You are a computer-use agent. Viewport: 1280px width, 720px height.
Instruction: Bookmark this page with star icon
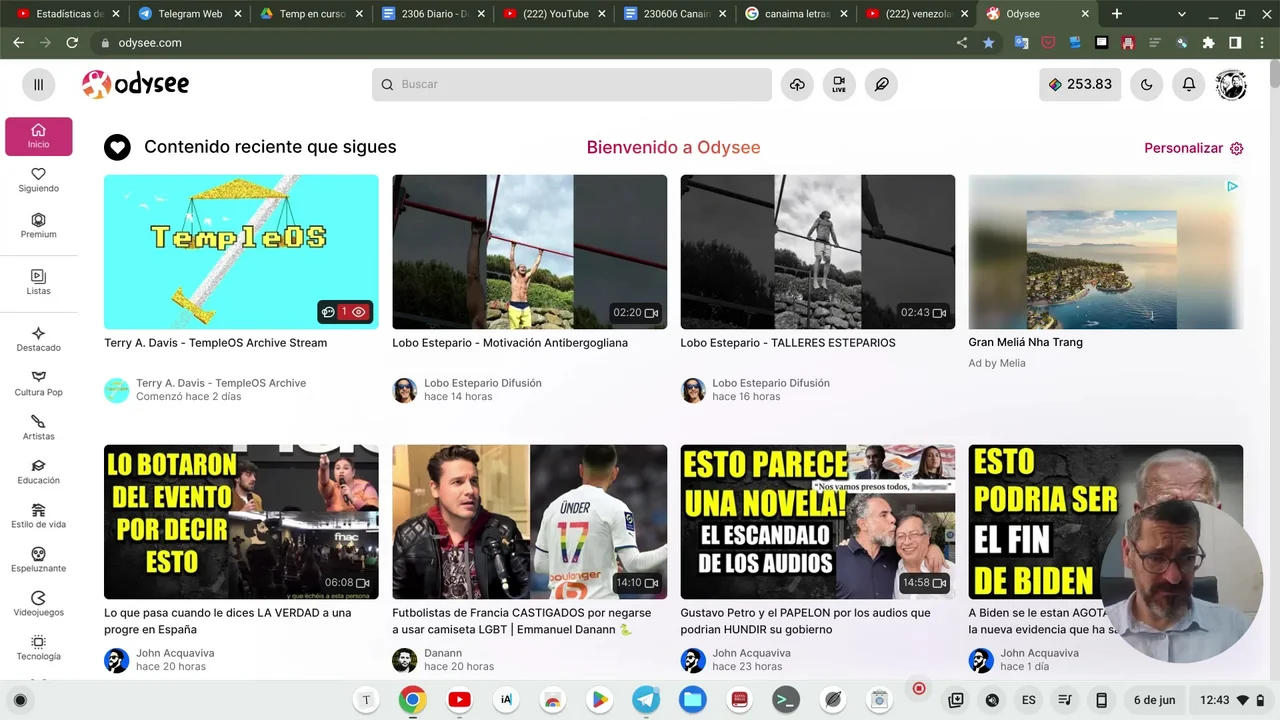(989, 43)
